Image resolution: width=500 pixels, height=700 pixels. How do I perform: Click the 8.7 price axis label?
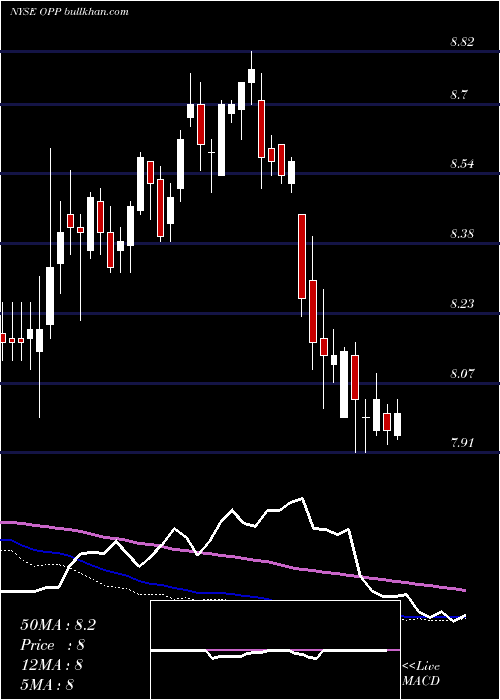[x=459, y=95]
